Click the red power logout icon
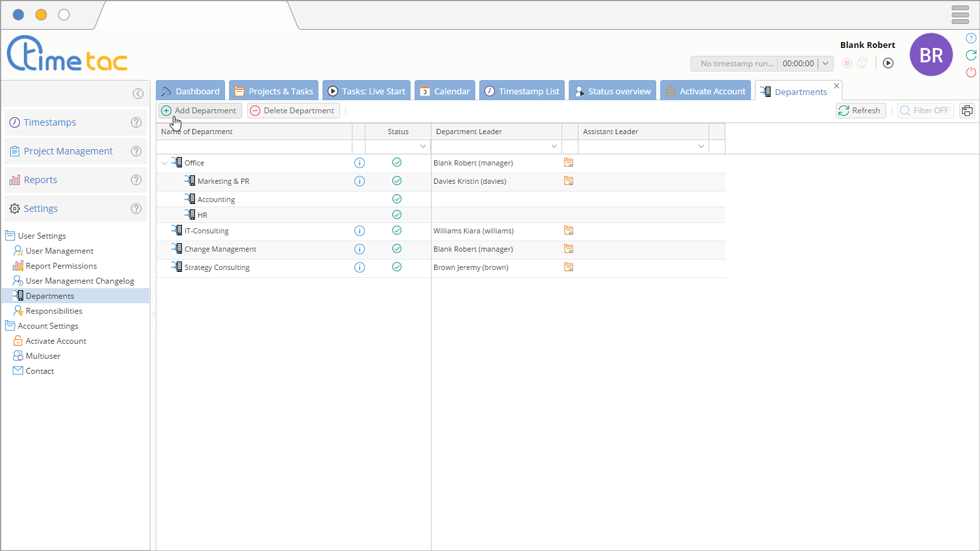Screen dimensions: 980x551 pyautogui.click(x=971, y=72)
